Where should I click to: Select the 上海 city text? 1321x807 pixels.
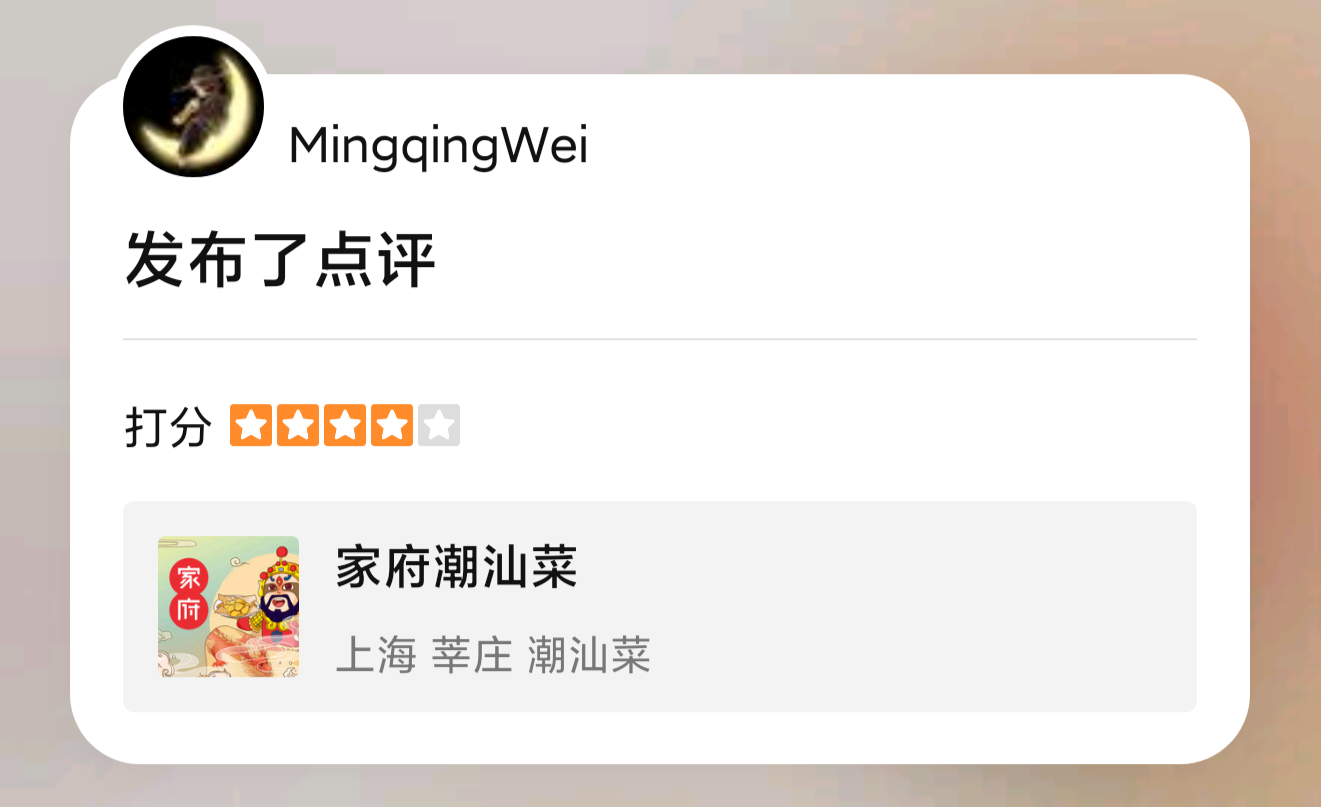pyautogui.click(x=375, y=655)
